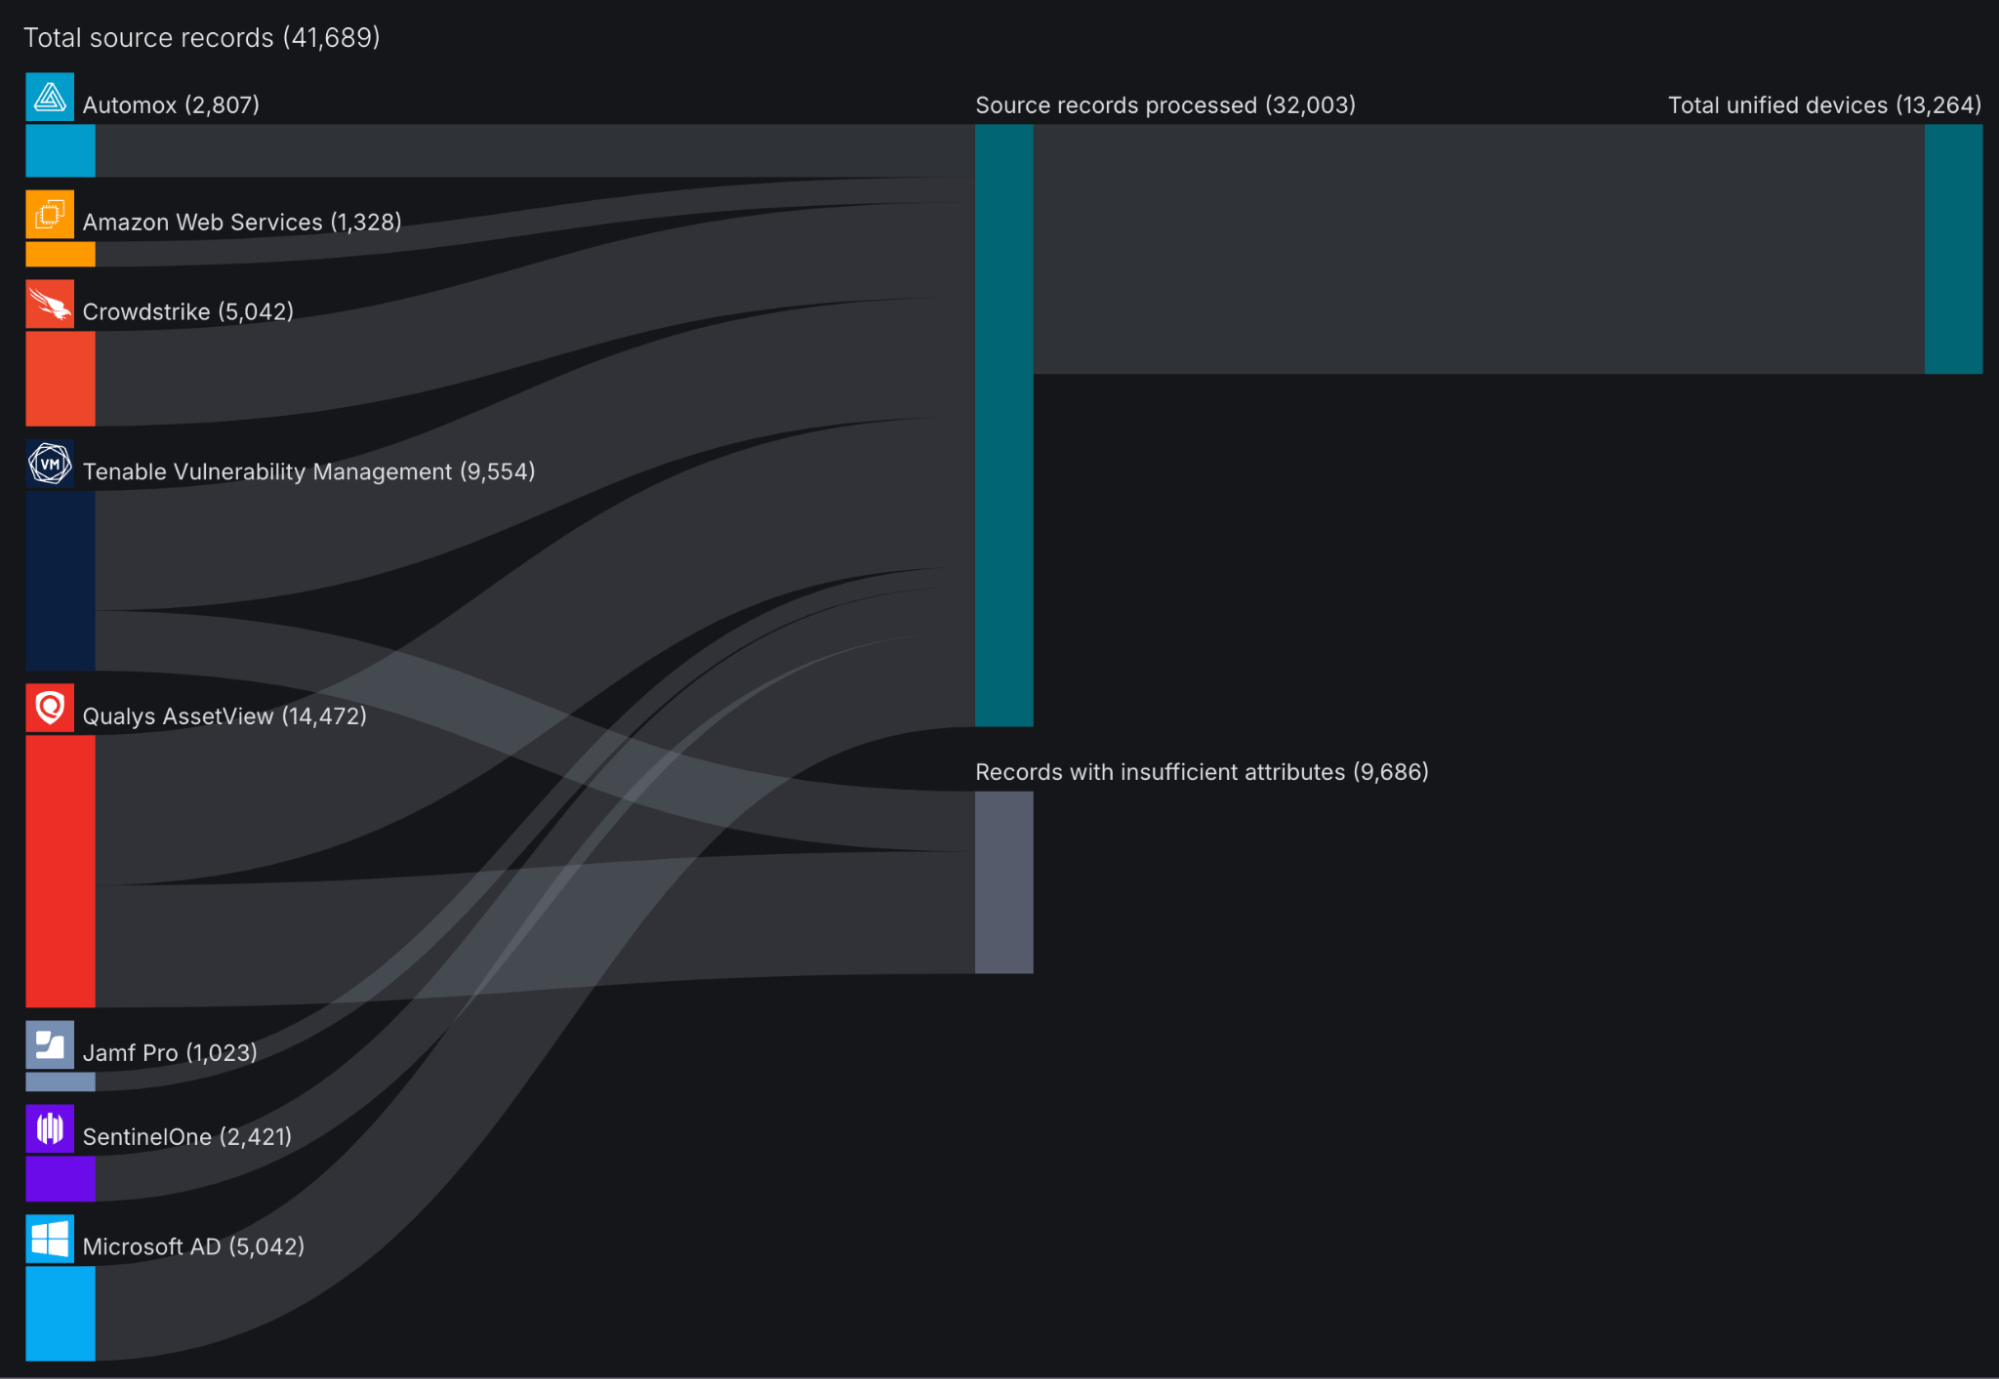Click the SentinelOne icon
The height and width of the screenshot is (1380, 1999).
point(49,1128)
